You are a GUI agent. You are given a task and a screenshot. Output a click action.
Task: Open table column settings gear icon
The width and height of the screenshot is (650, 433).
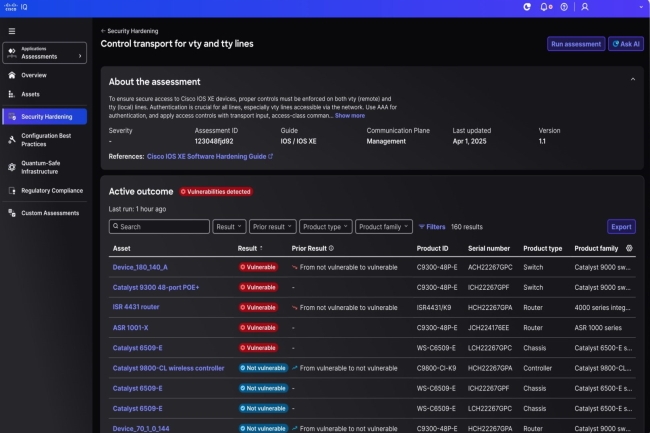coord(629,248)
